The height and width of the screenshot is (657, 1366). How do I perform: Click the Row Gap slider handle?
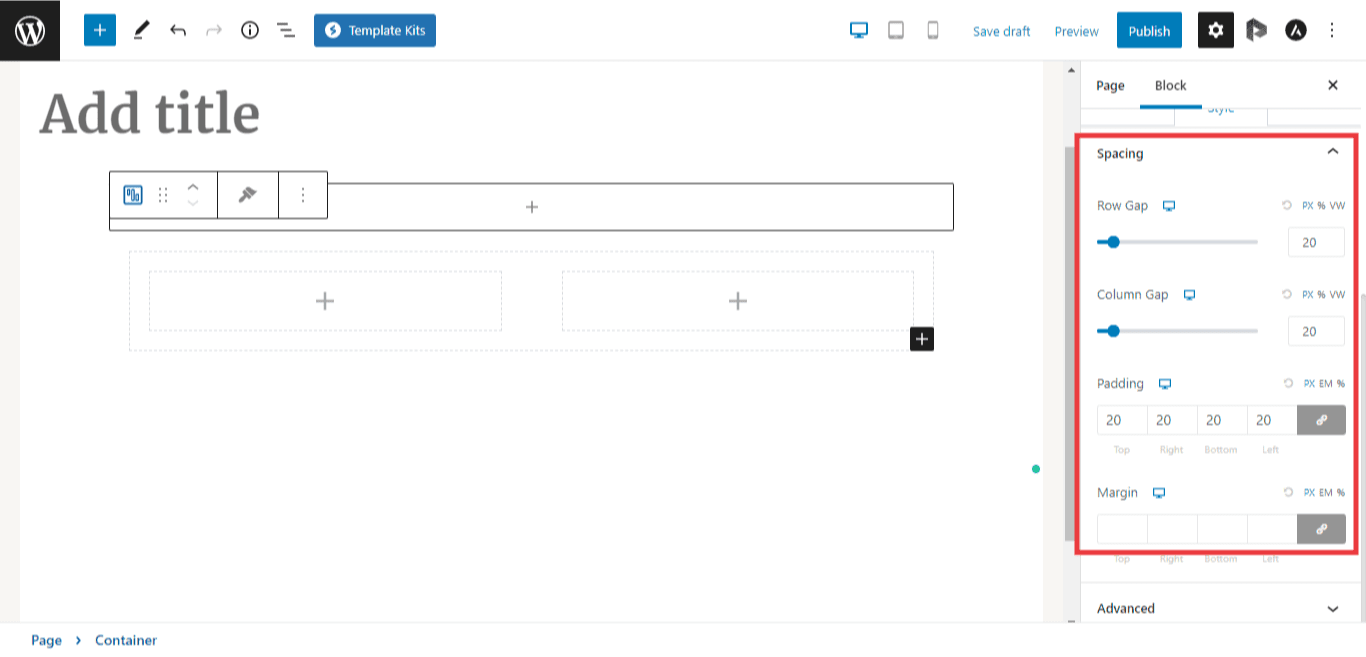1113,242
